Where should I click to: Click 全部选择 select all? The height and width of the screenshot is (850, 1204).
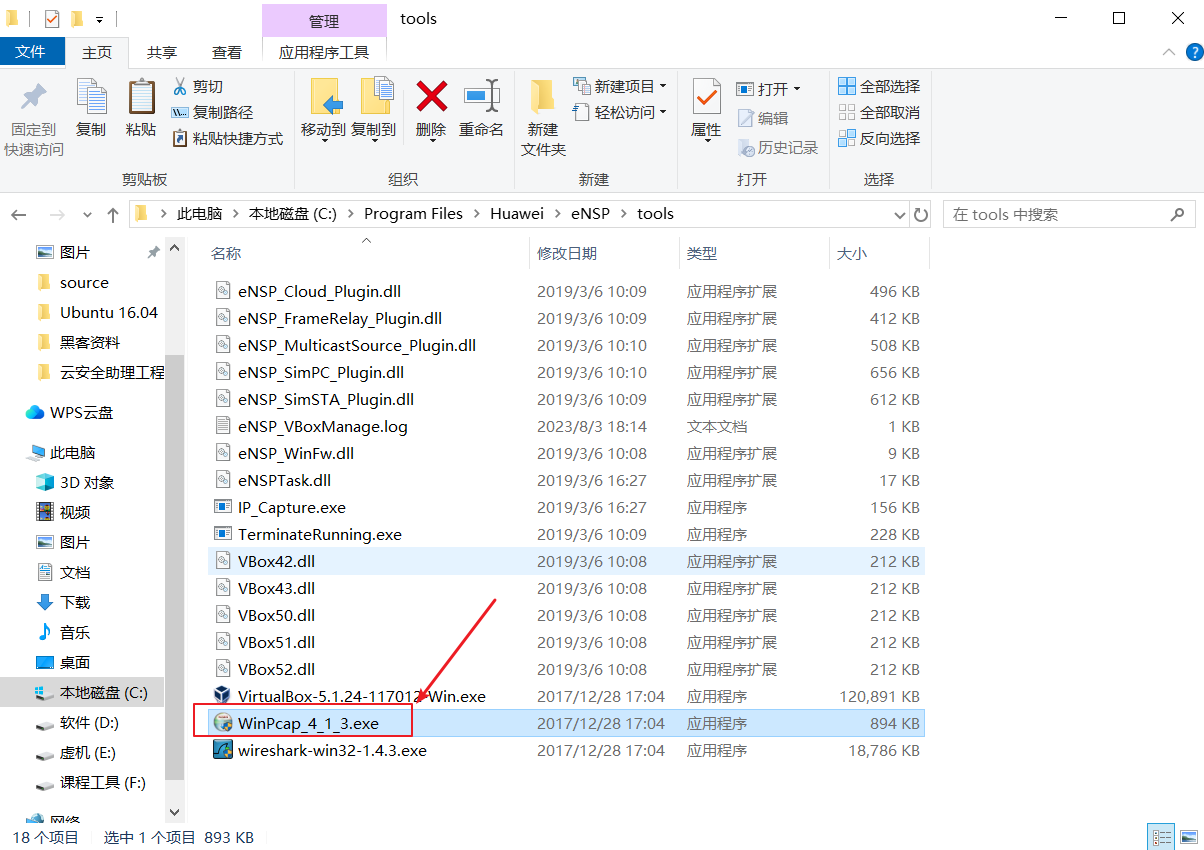(879, 86)
